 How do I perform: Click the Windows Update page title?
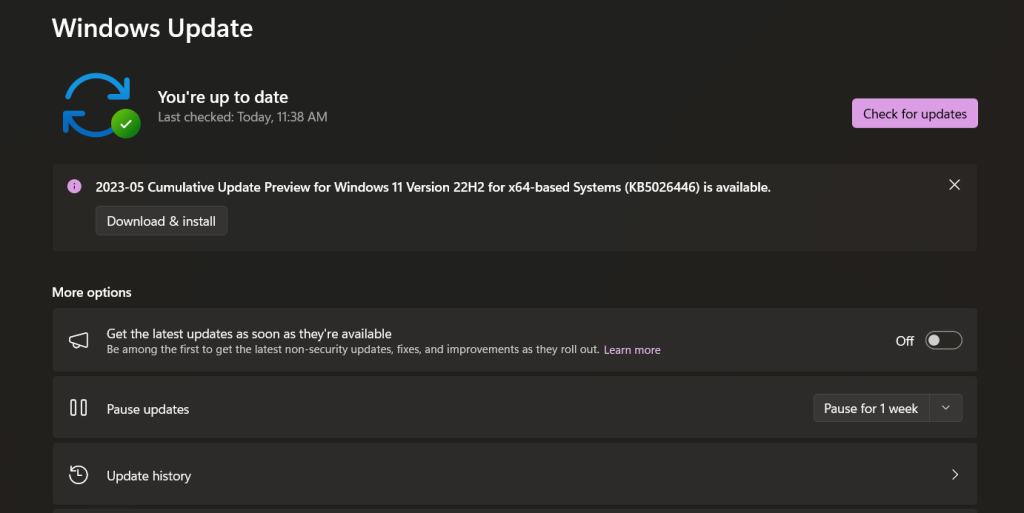[x=152, y=28]
